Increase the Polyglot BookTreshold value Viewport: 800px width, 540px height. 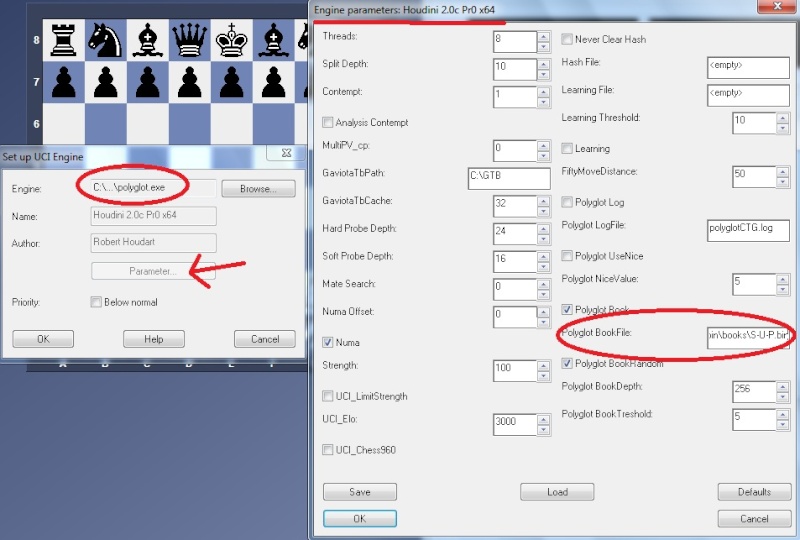(783, 414)
